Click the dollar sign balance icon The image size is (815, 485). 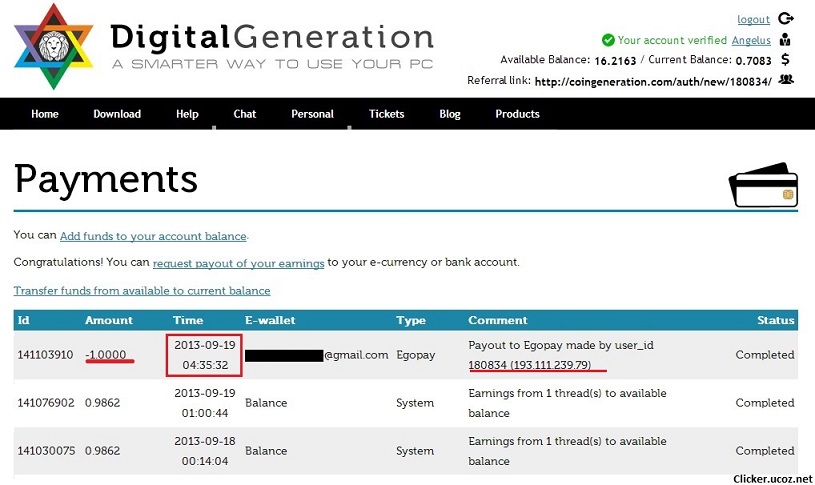[x=785, y=59]
